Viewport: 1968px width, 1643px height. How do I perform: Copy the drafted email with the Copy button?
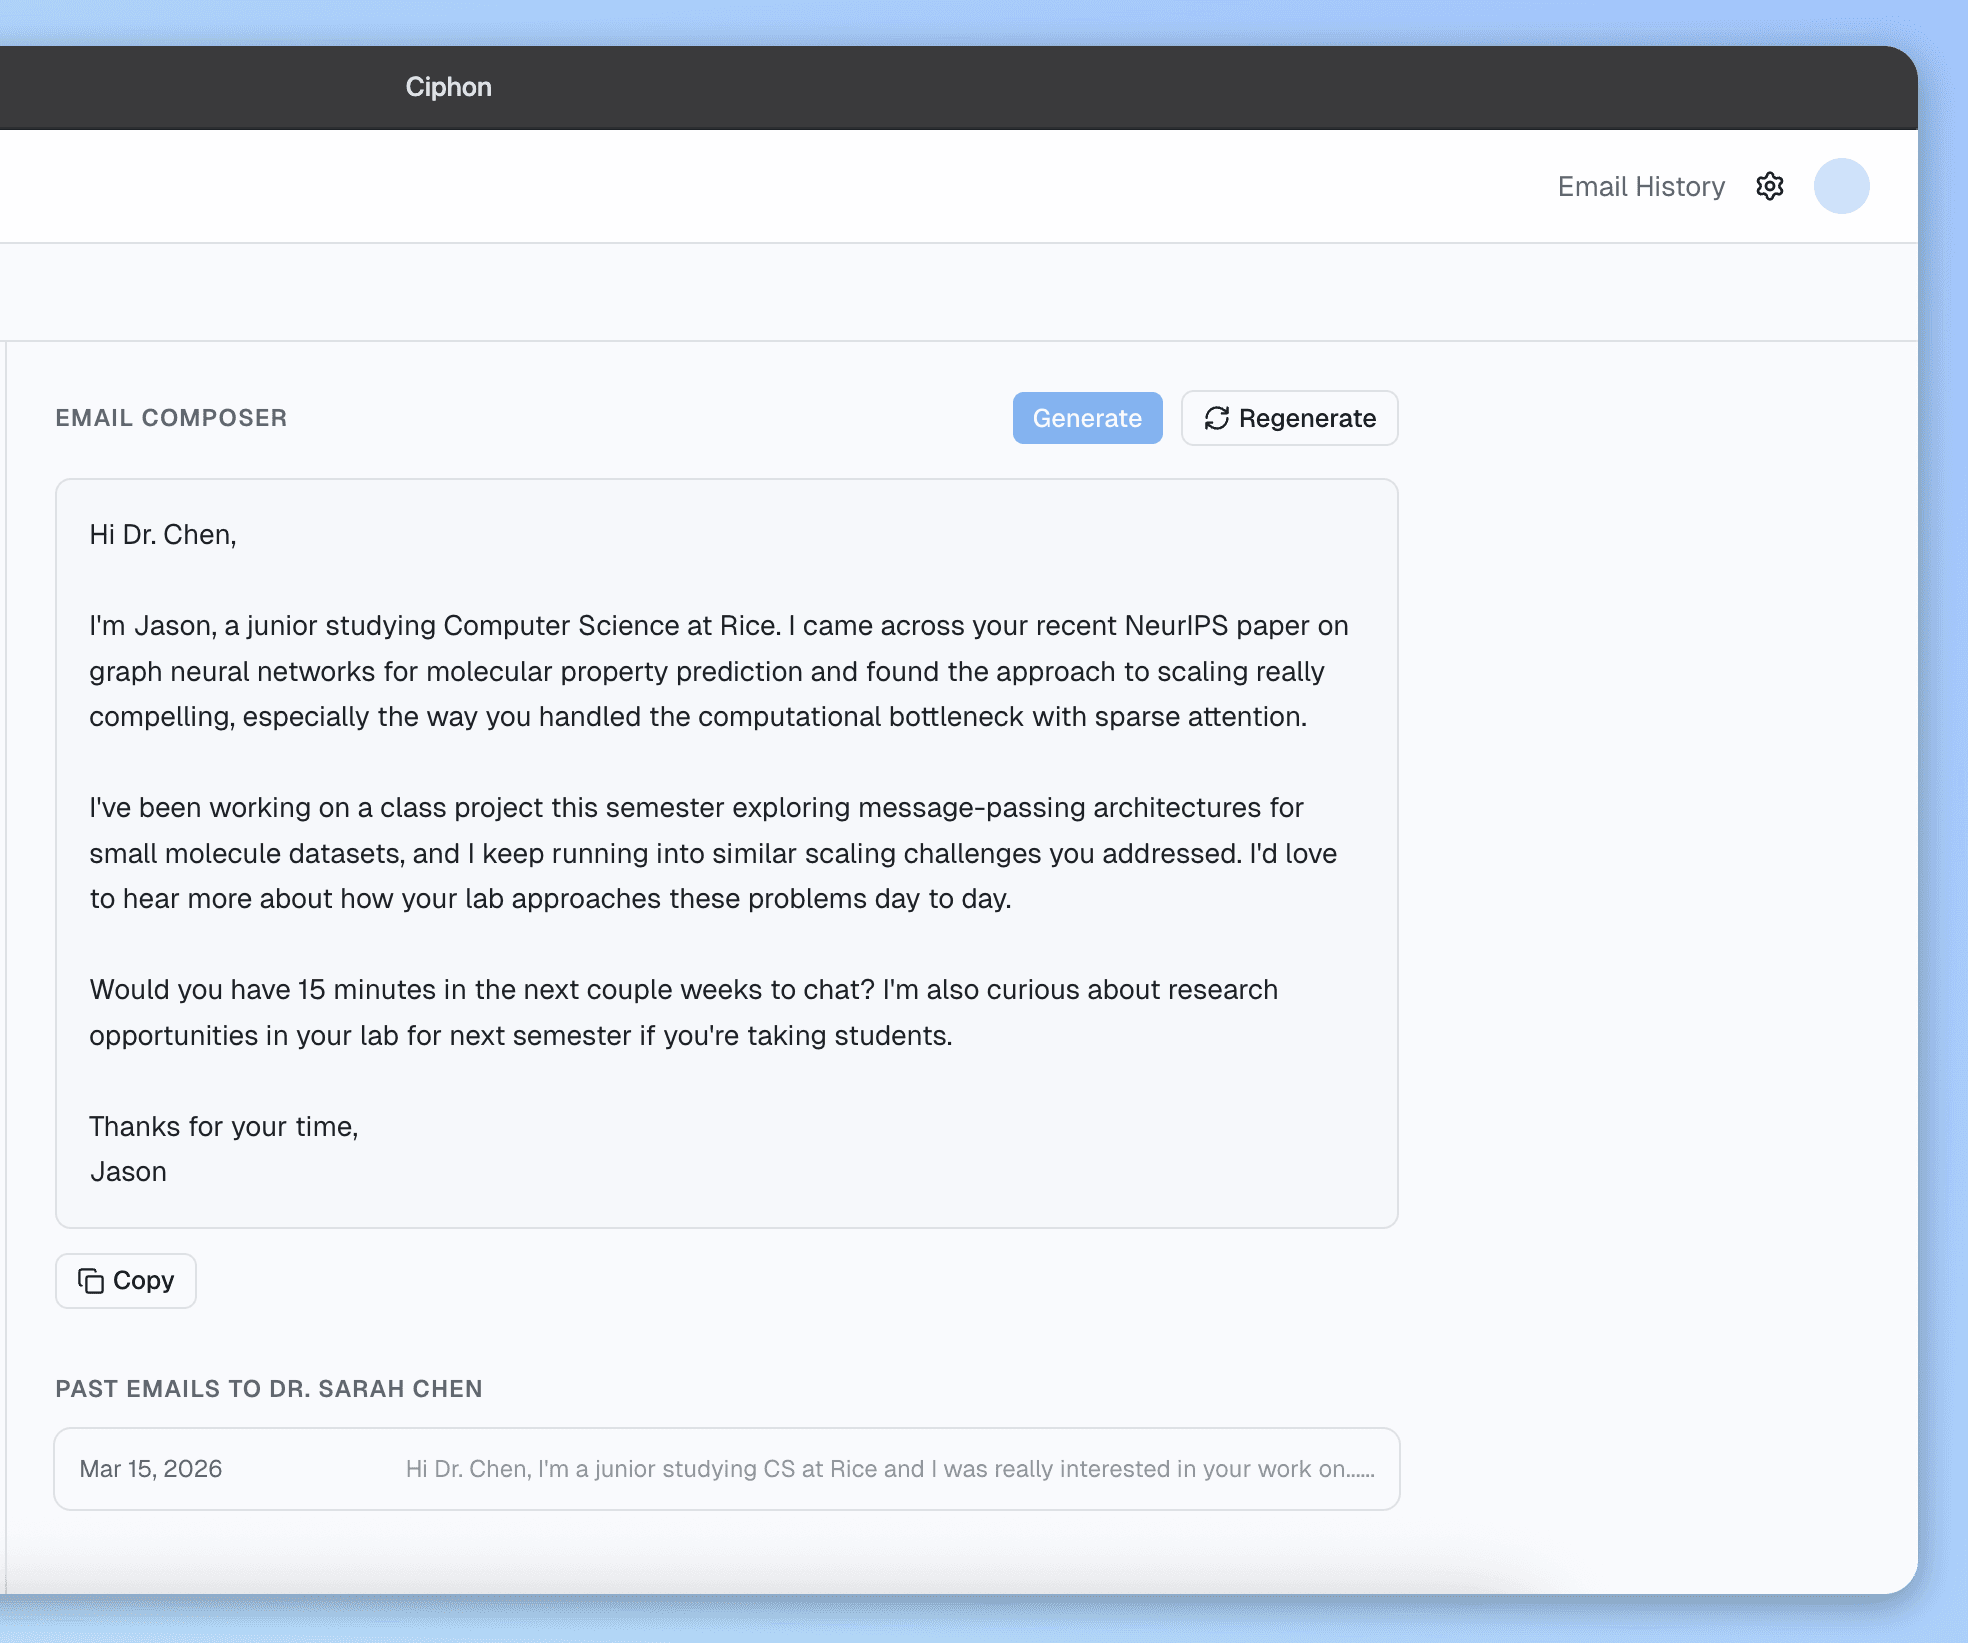125,1281
